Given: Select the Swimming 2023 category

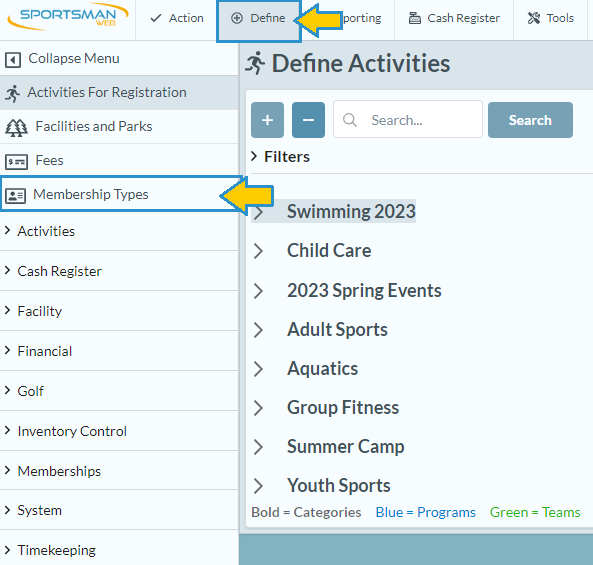Looking at the screenshot, I should (351, 211).
